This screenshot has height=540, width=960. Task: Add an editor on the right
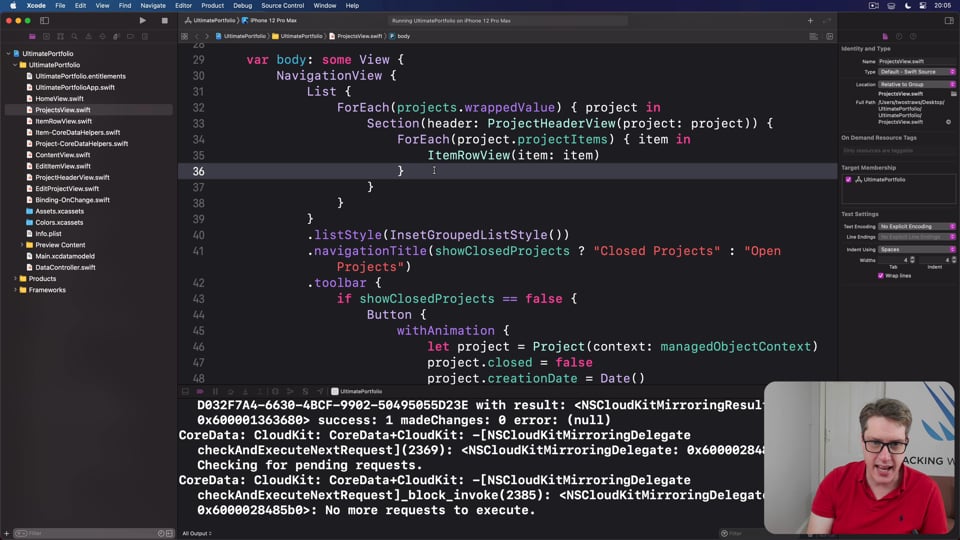(x=830, y=36)
